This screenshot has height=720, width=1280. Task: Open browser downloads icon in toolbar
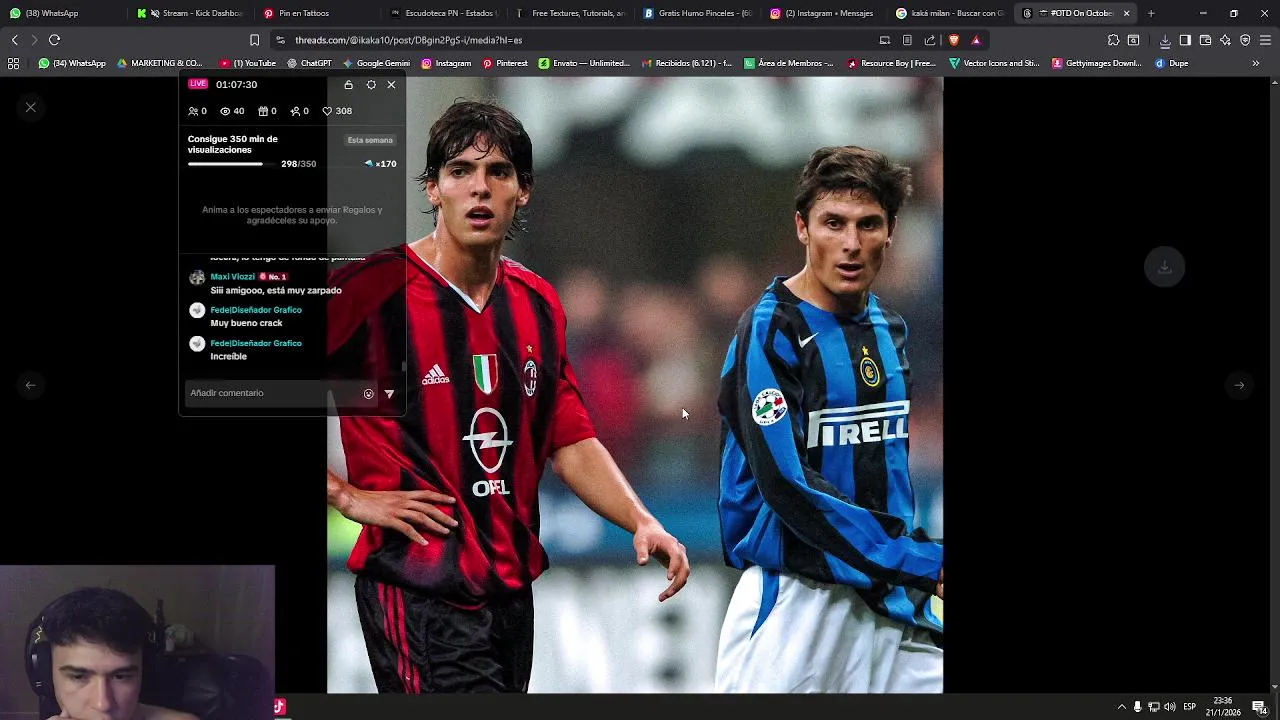1165,40
